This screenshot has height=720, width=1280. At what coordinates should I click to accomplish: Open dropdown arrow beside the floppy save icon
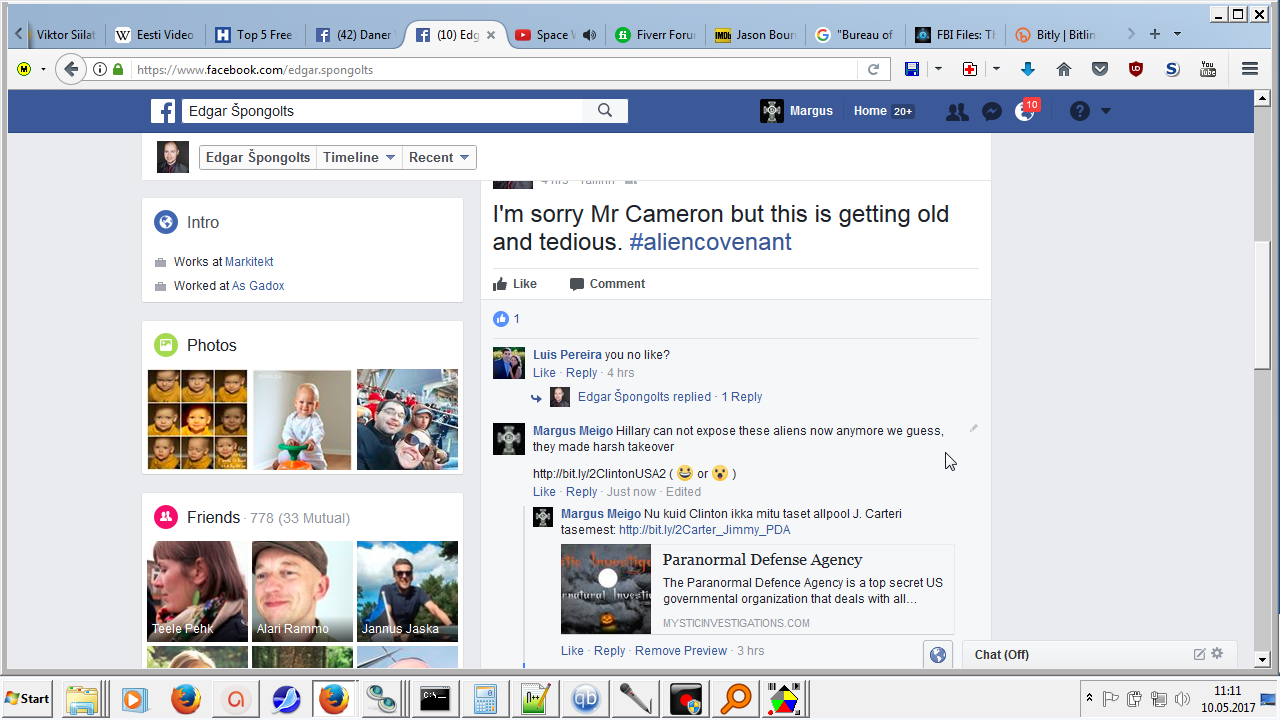(x=938, y=69)
